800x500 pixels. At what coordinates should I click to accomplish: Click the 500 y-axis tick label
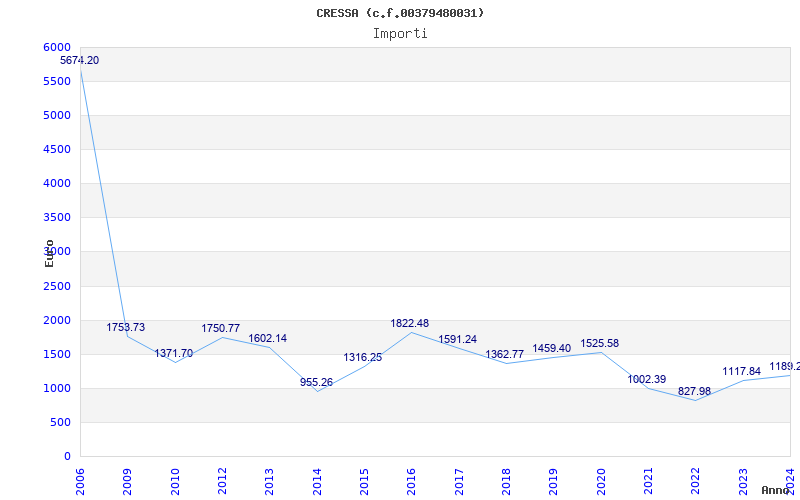pos(61,422)
